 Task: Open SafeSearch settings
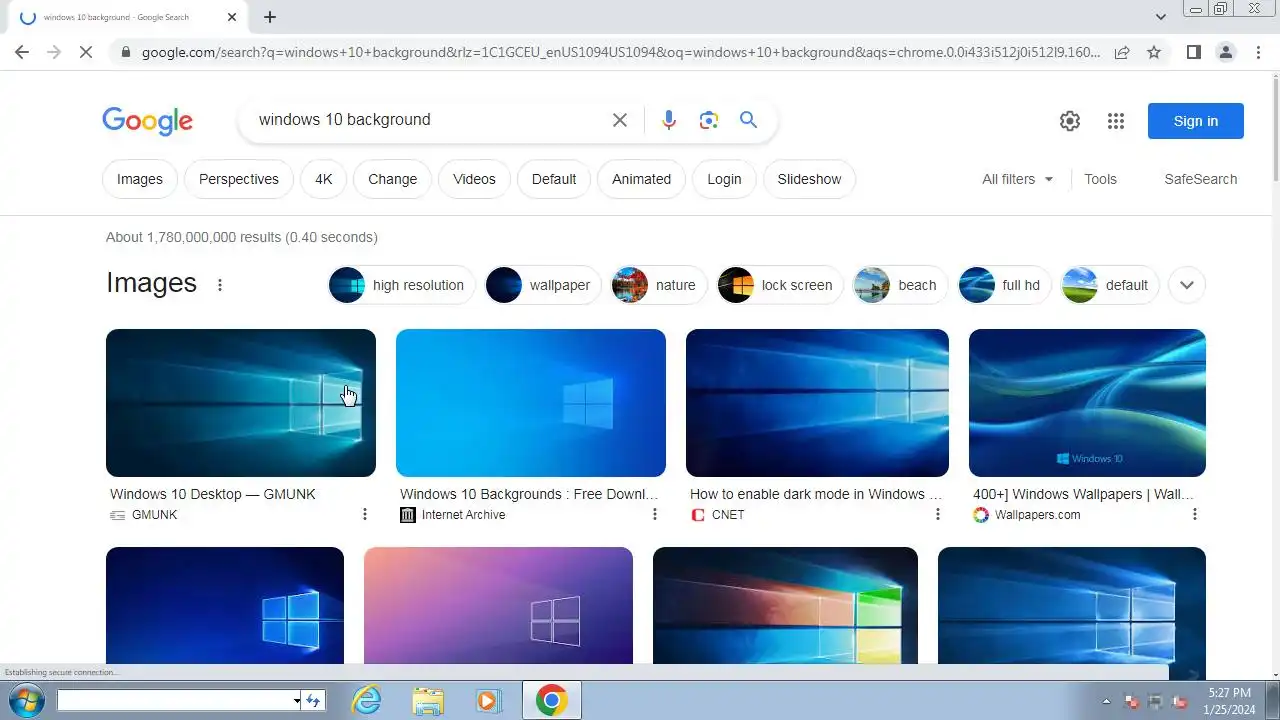coord(1200,179)
